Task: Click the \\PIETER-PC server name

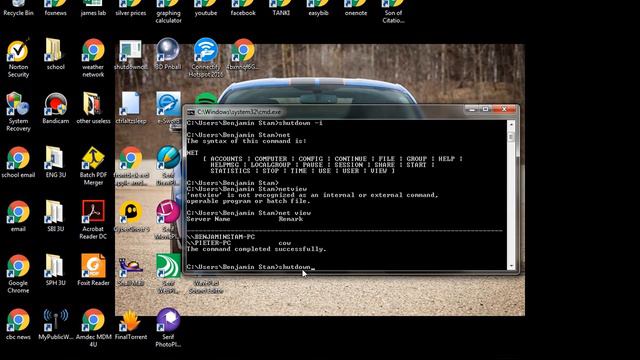Action: coord(209,243)
